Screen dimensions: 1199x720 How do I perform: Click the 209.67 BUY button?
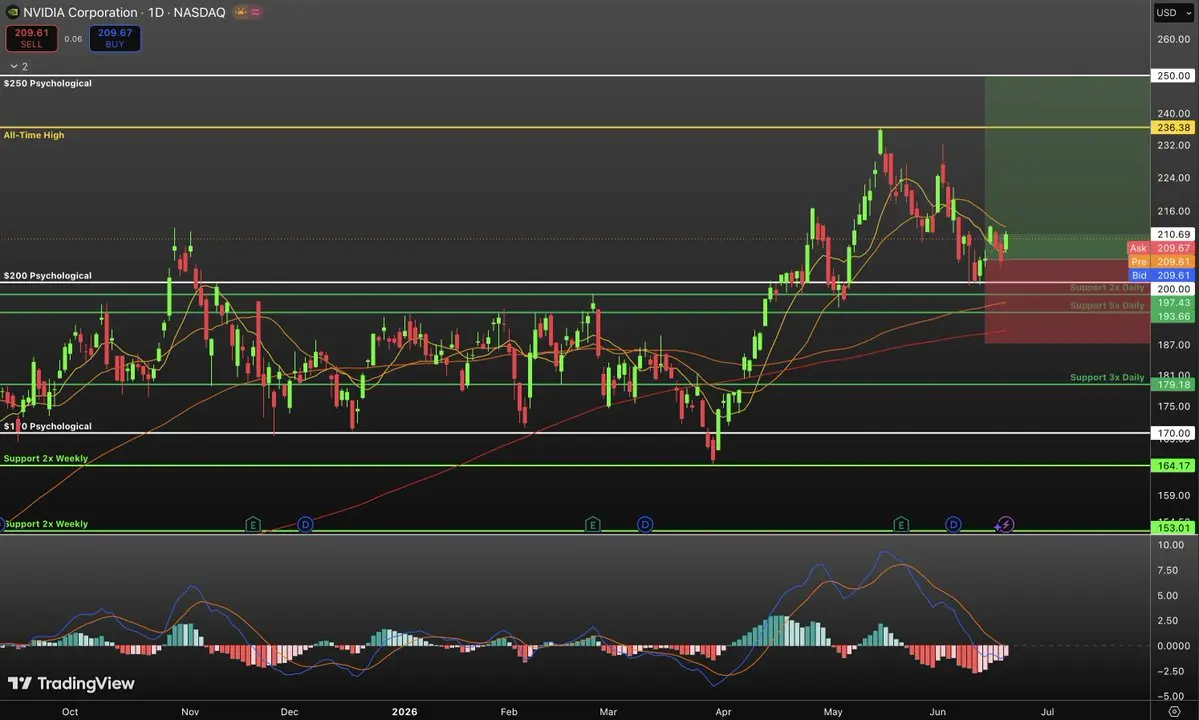[115, 38]
